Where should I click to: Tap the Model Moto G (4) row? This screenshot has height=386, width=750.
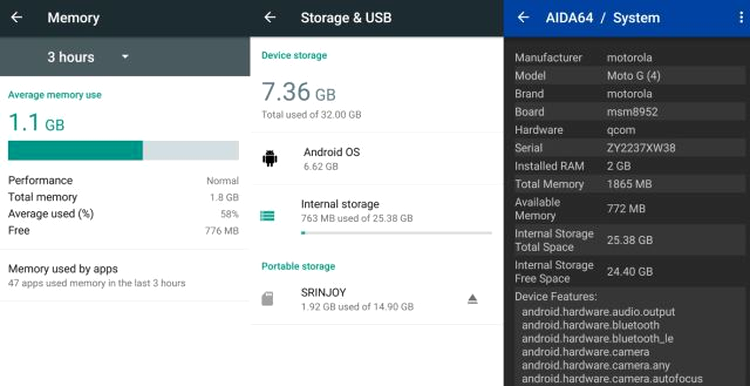click(629, 76)
